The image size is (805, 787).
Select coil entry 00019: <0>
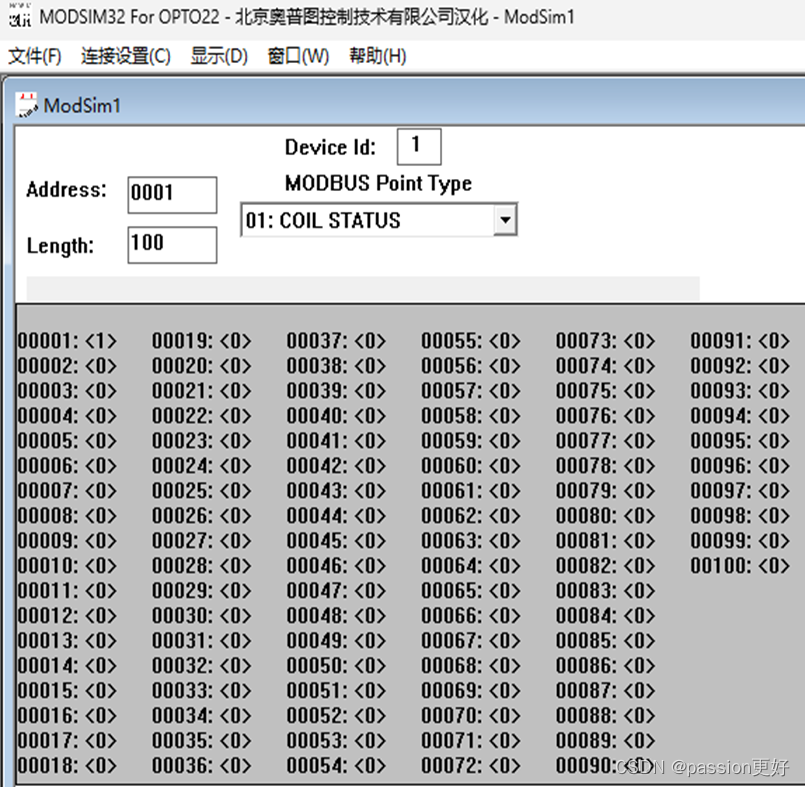[202, 341]
